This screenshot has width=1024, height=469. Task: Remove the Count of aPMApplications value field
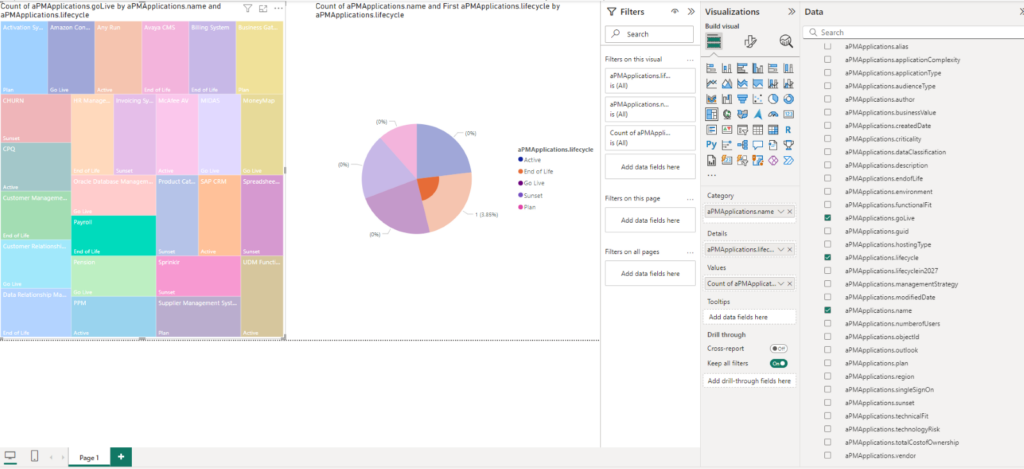(790, 284)
